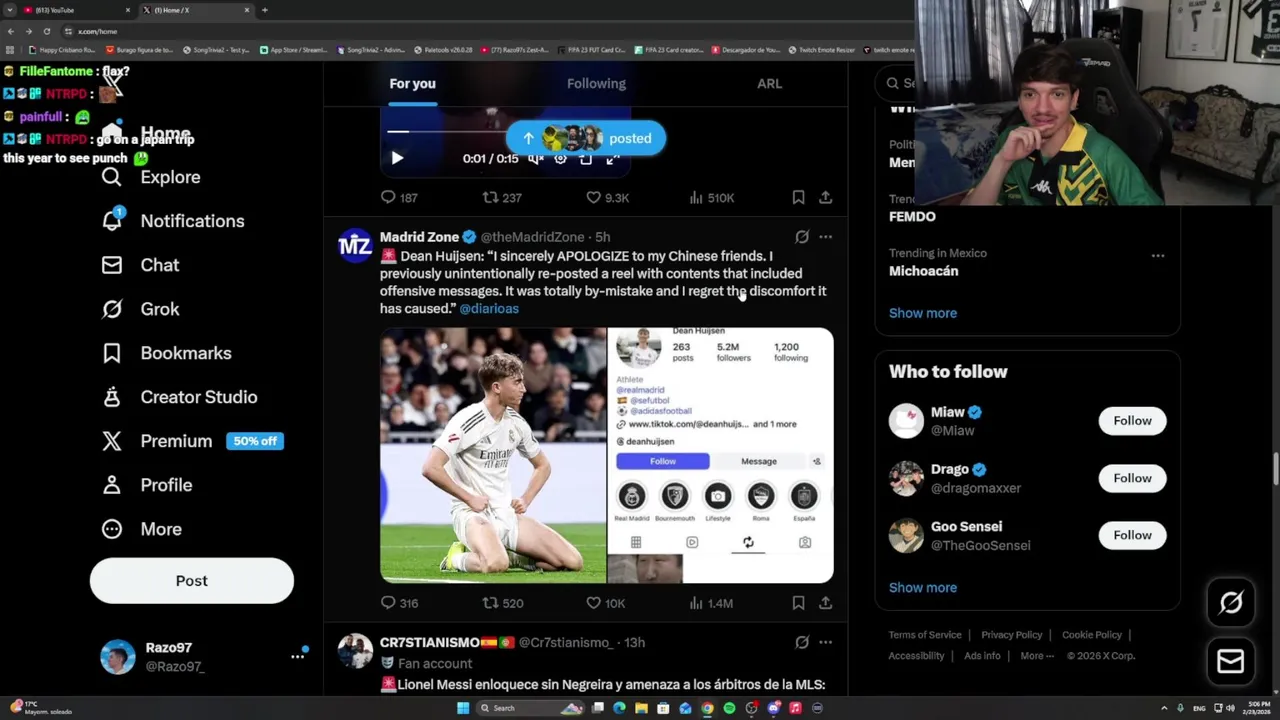Open the floating Grok button
This screenshot has height=720, width=1280.
[1231, 602]
